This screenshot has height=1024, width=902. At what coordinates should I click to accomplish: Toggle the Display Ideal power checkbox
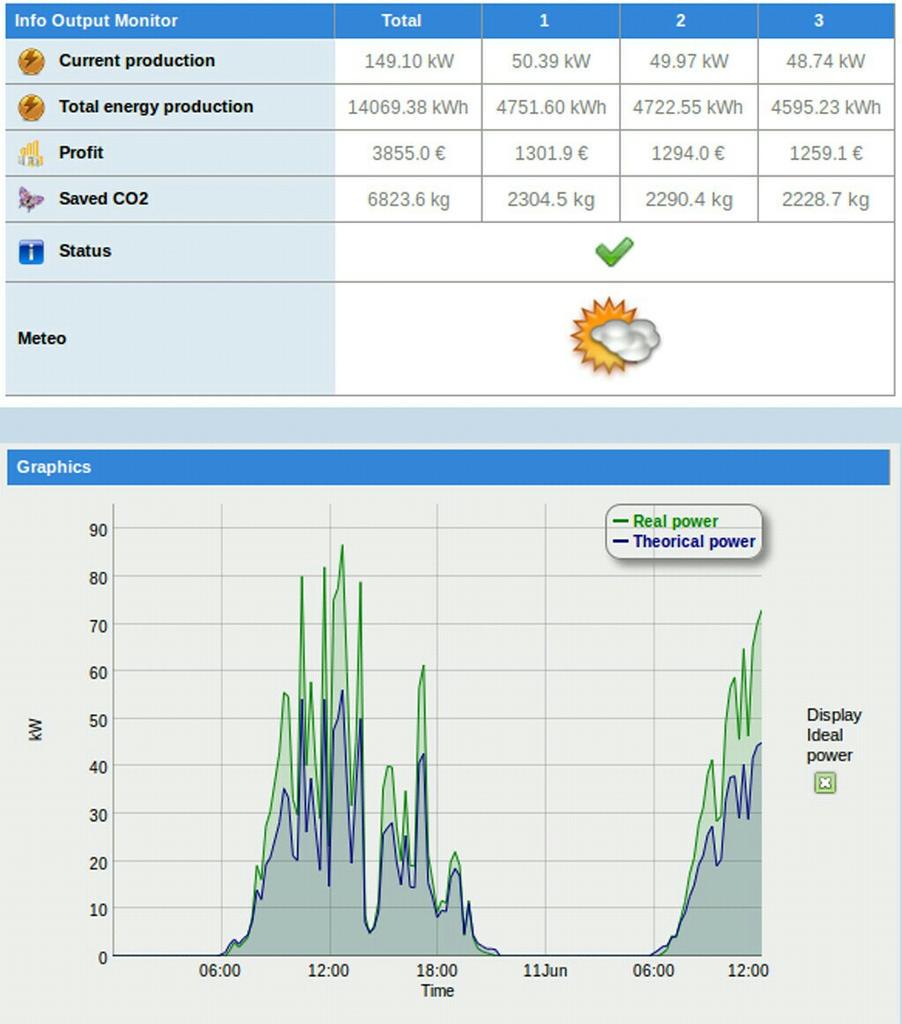(x=825, y=782)
